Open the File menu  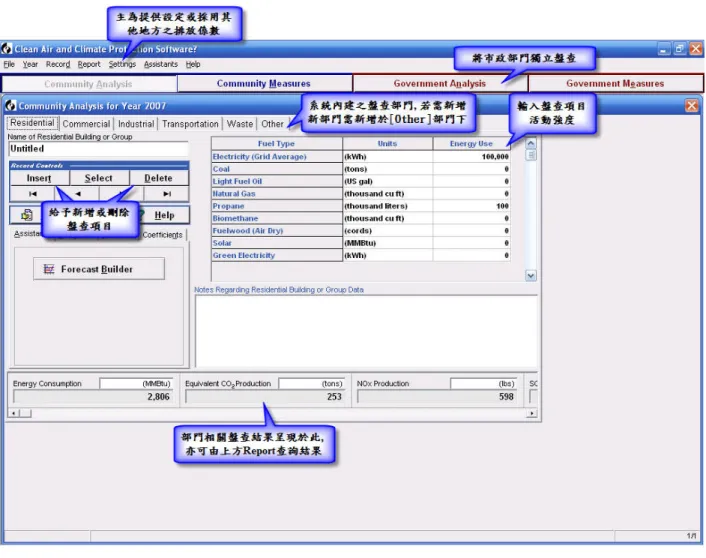pos(9,64)
